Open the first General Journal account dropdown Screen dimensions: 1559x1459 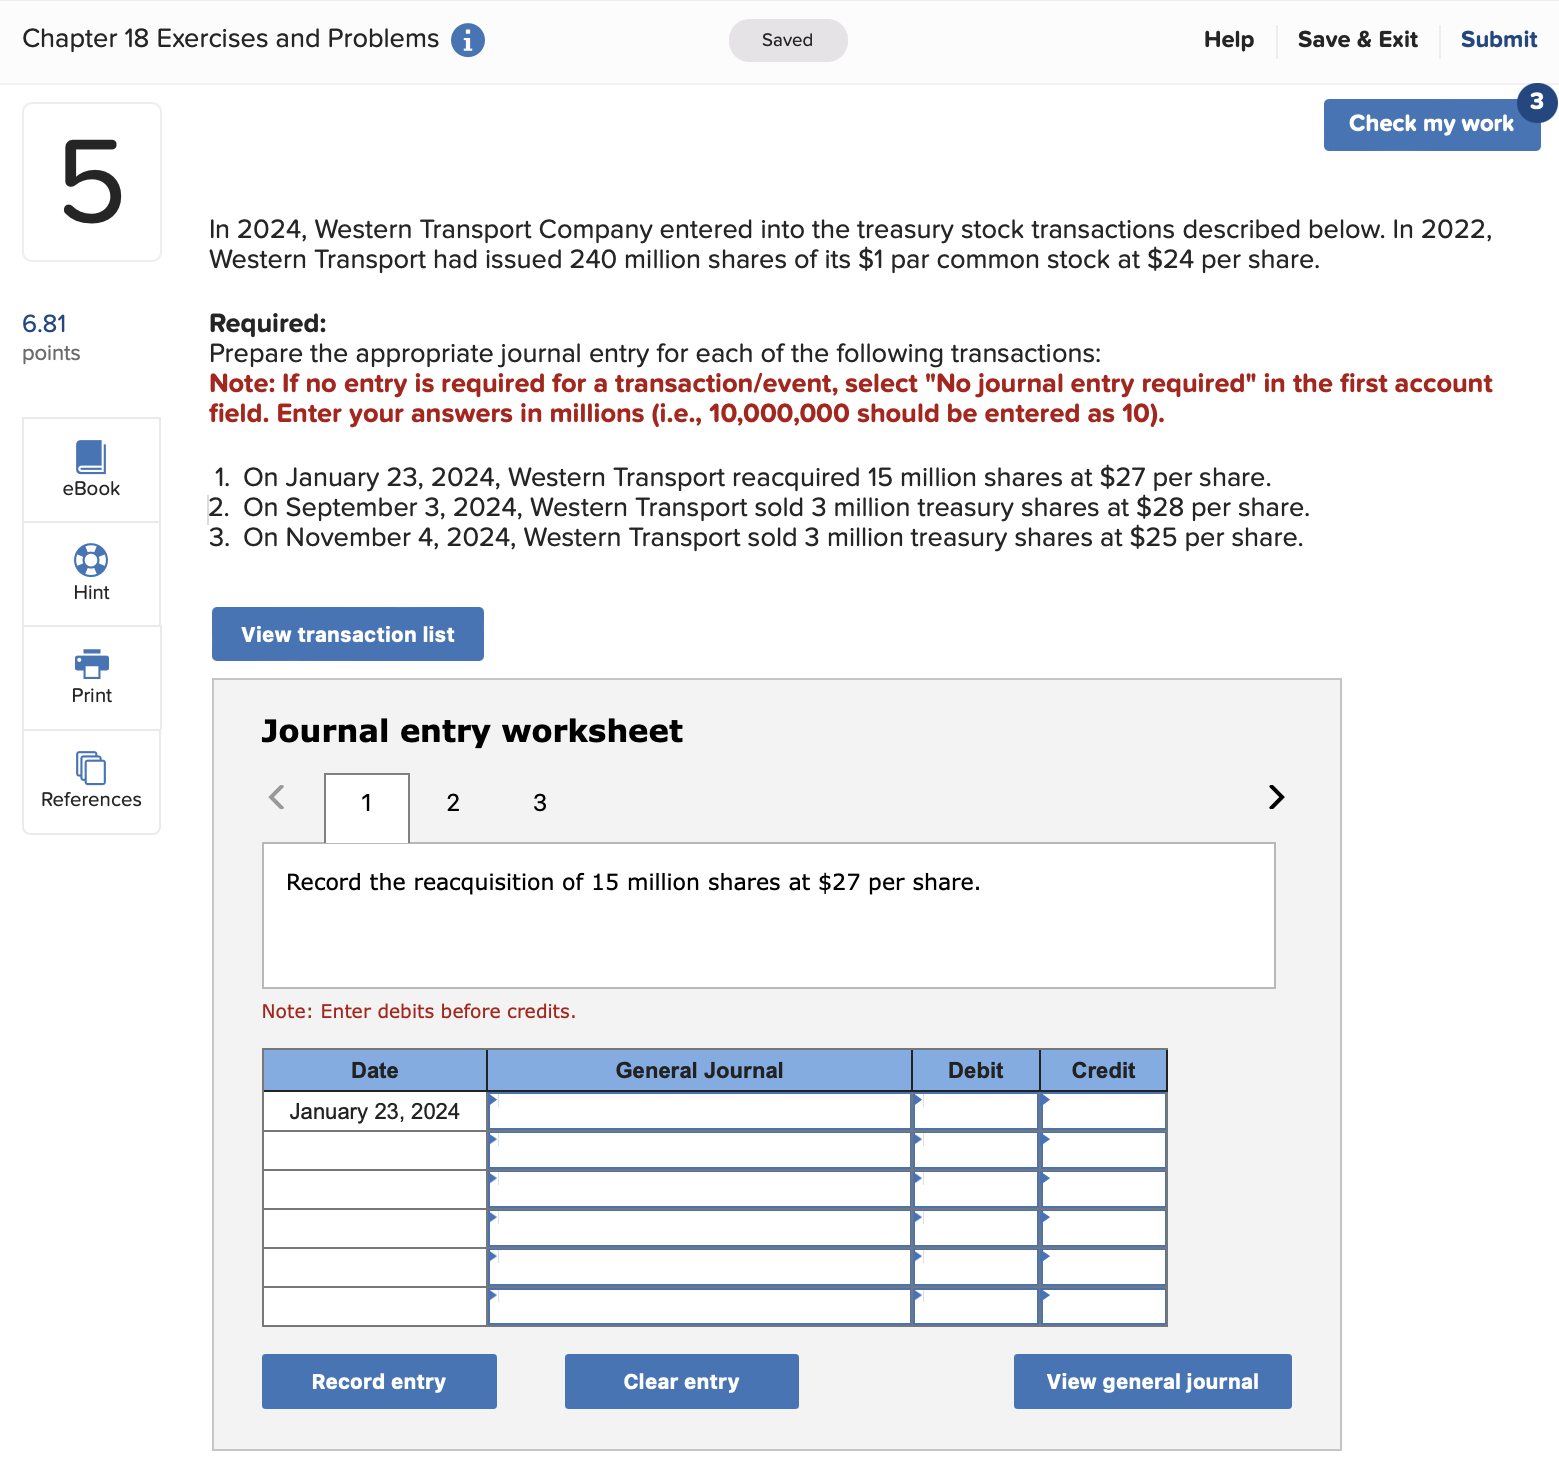tap(699, 1110)
